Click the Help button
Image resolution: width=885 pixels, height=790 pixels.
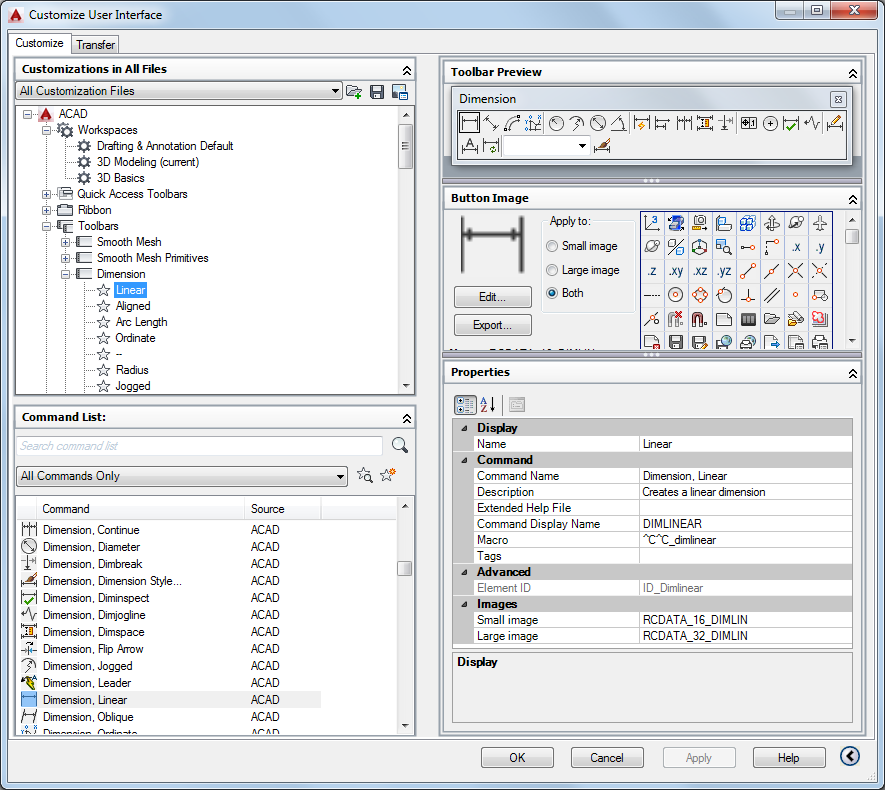788,757
